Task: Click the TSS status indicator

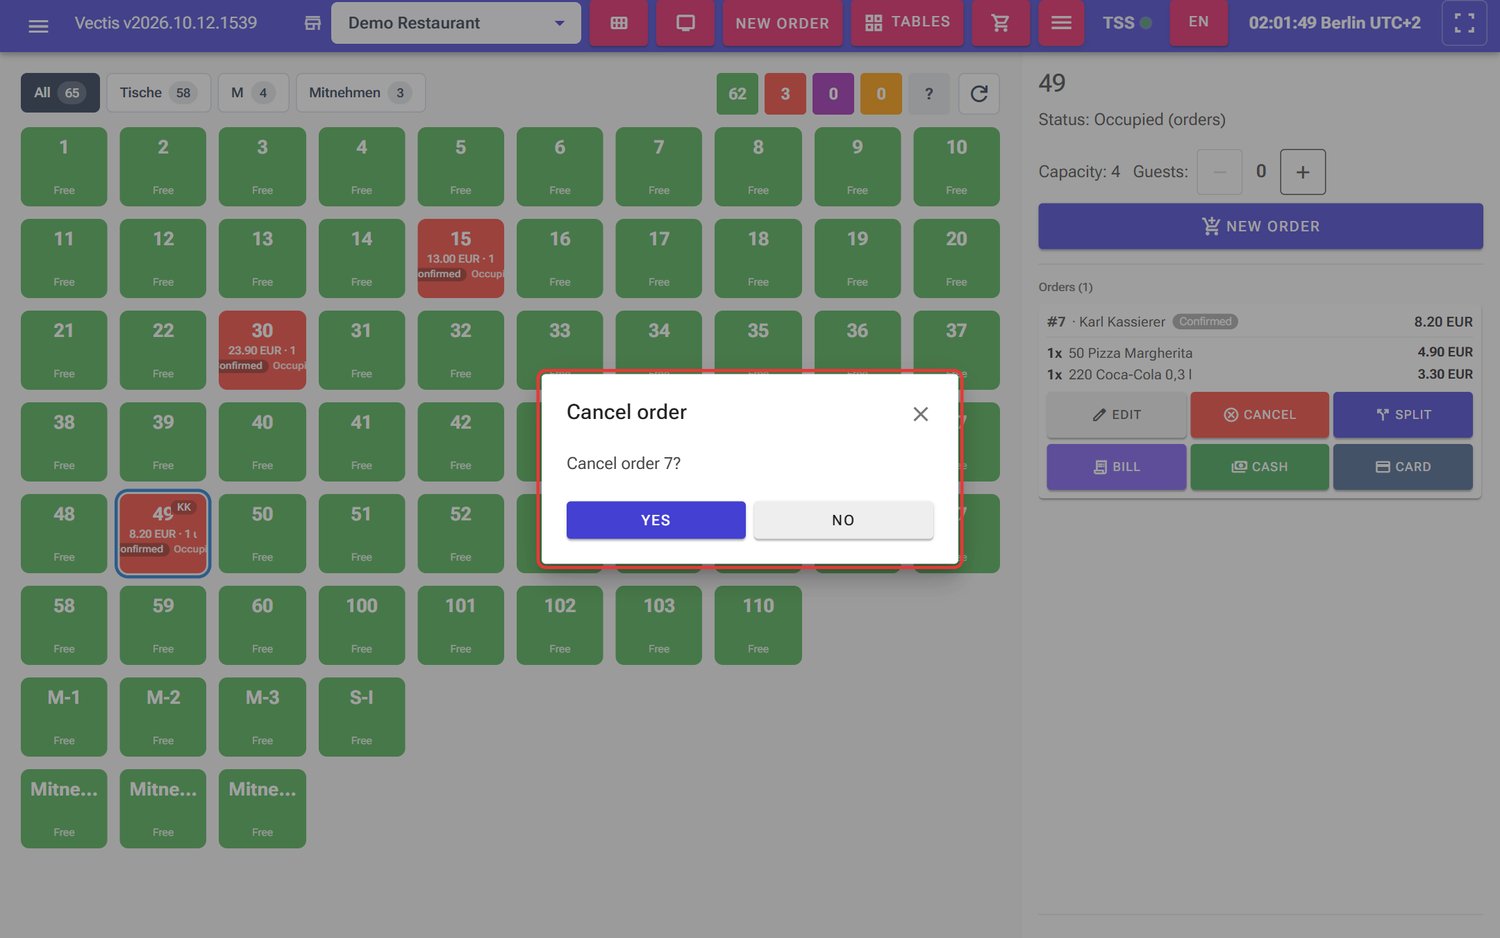Action: pos(1127,22)
